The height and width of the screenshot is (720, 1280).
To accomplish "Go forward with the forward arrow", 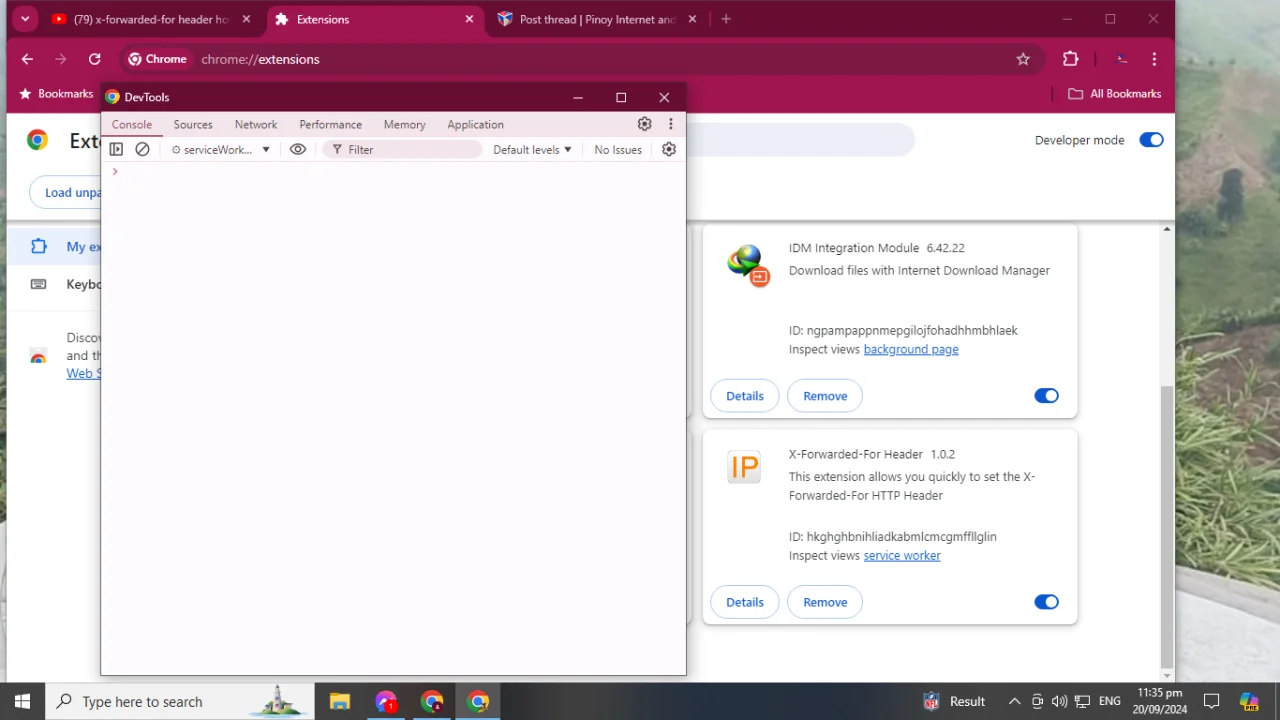I will tap(61, 59).
